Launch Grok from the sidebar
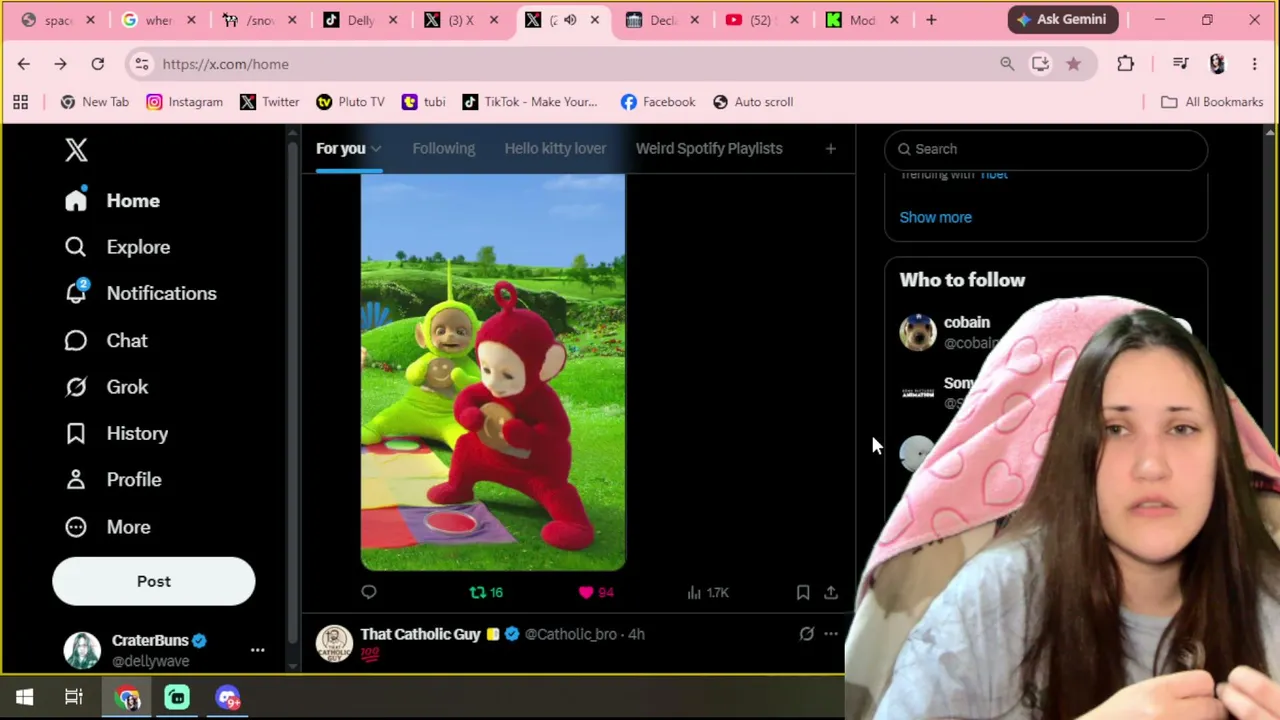This screenshot has width=1280, height=720. (x=106, y=387)
